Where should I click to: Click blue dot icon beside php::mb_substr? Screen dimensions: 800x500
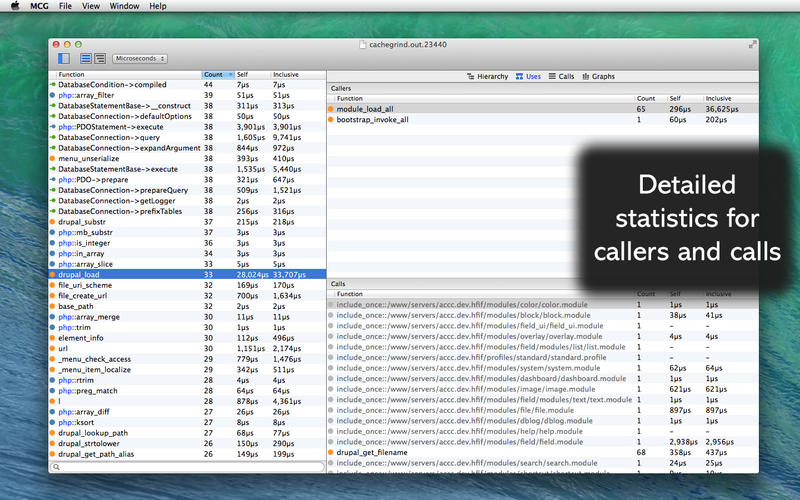(52, 232)
